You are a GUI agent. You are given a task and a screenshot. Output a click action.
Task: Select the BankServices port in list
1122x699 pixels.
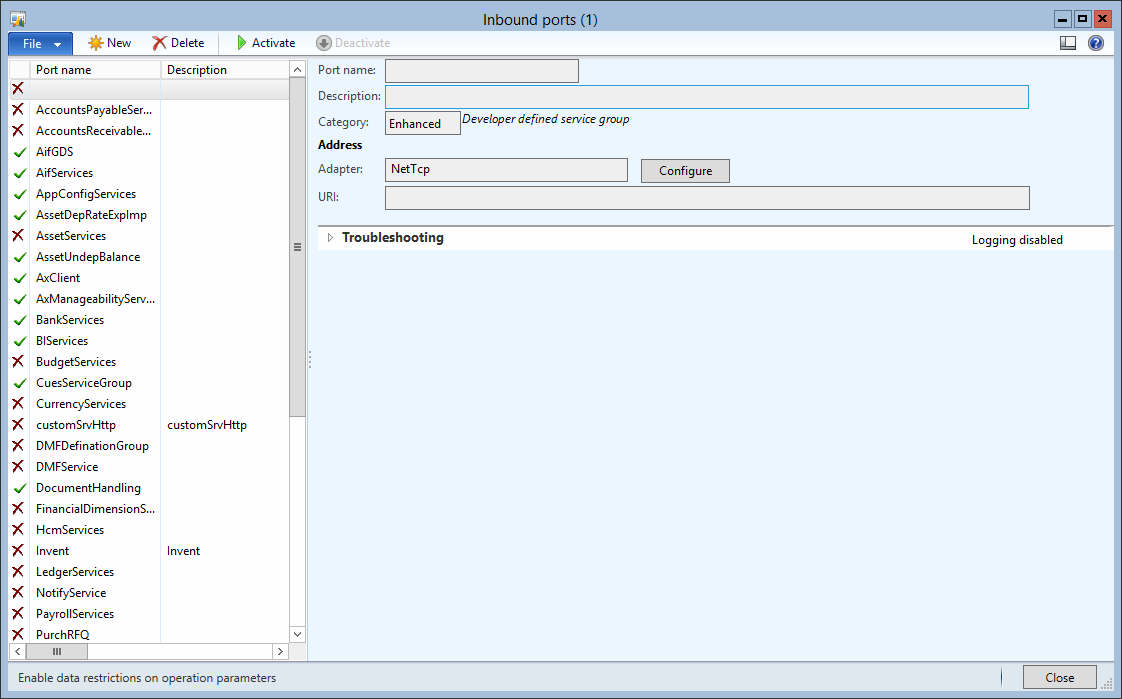click(x=70, y=320)
